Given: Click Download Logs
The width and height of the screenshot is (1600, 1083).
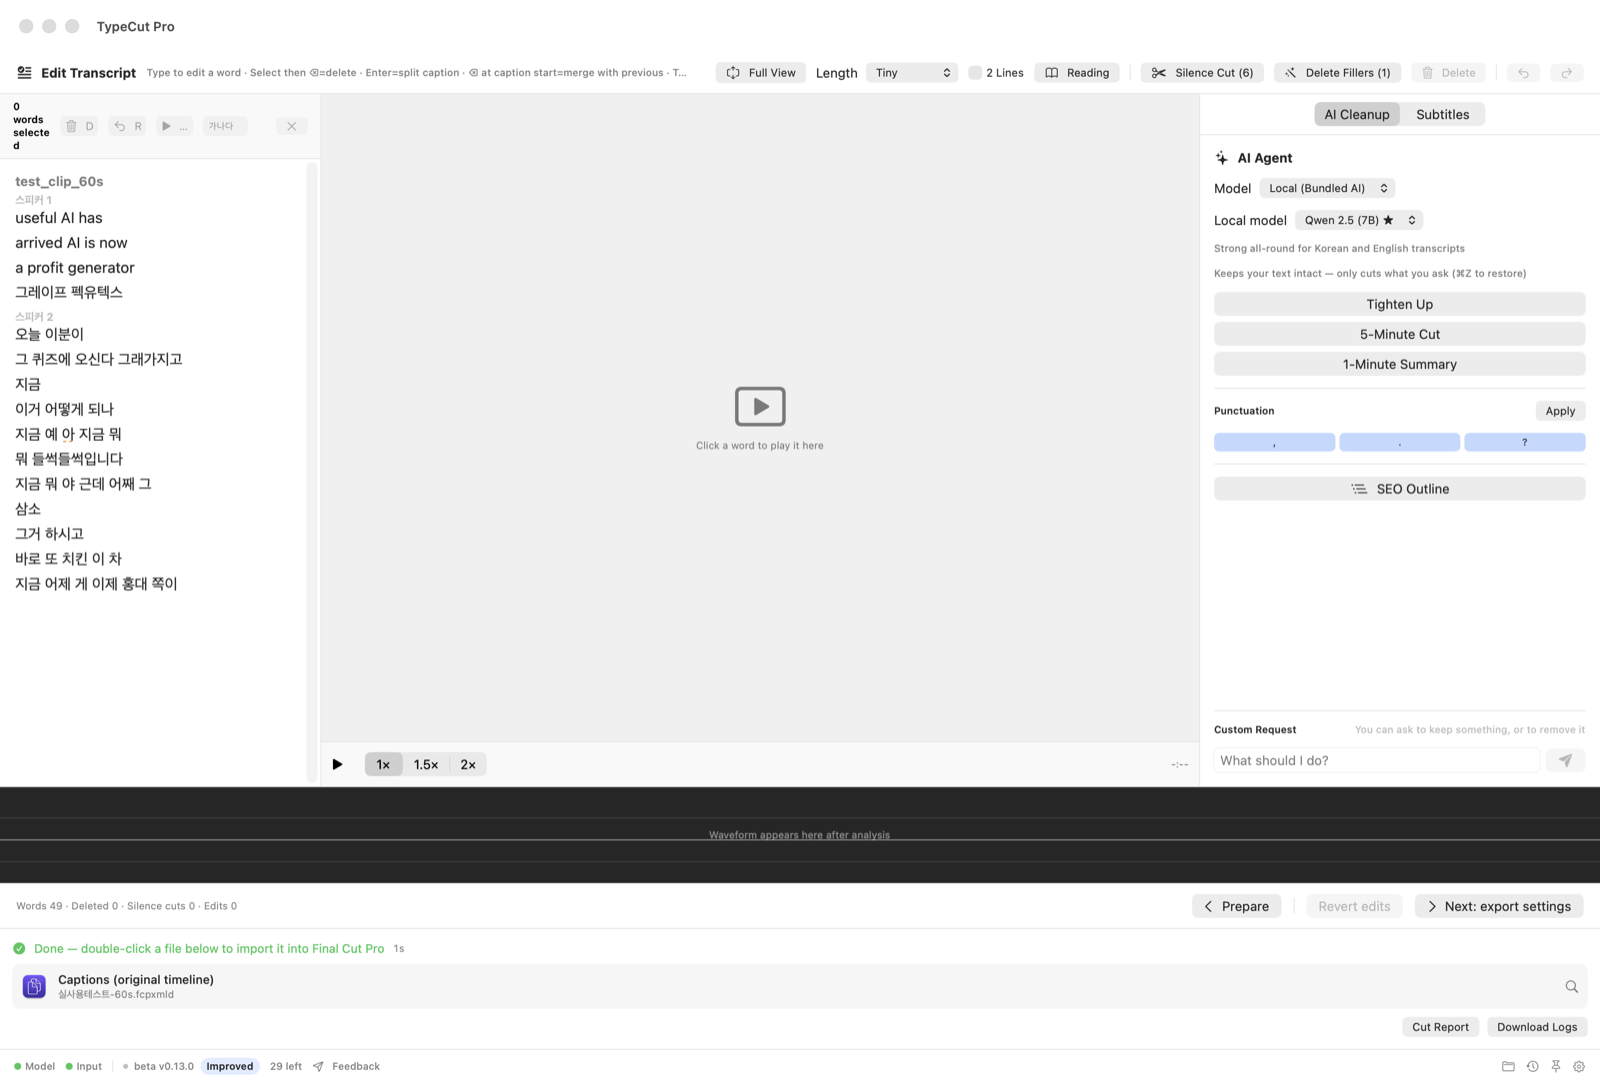Looking at the screenshot, I should tap(1536, 1027).
